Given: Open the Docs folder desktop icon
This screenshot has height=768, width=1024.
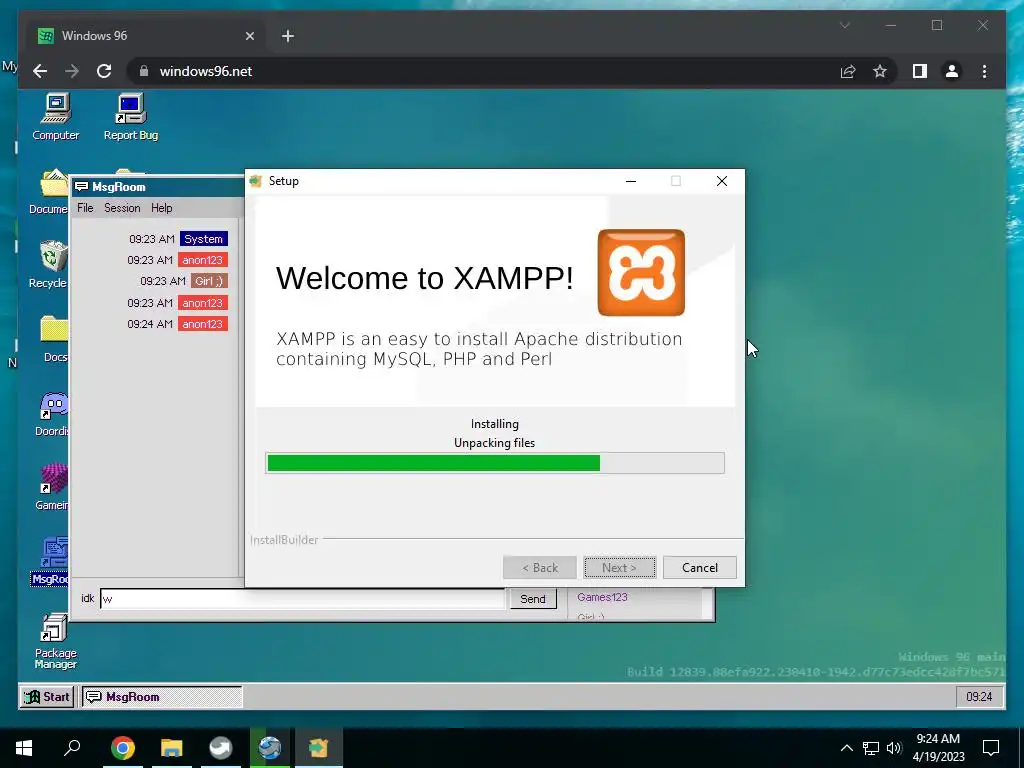Looking at the screenshot, I should click(x=54, y=338).
